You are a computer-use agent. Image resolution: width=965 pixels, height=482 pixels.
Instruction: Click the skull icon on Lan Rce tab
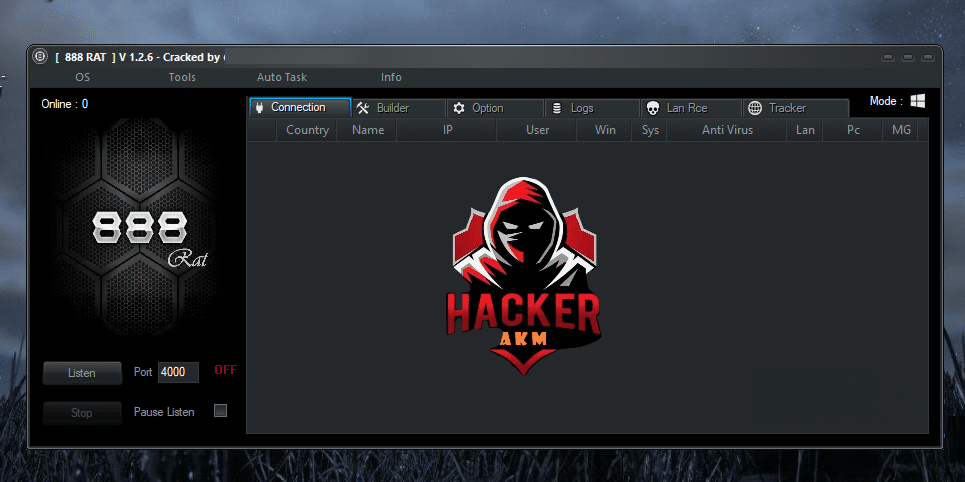pyautogui.click(x=652, y=108)
